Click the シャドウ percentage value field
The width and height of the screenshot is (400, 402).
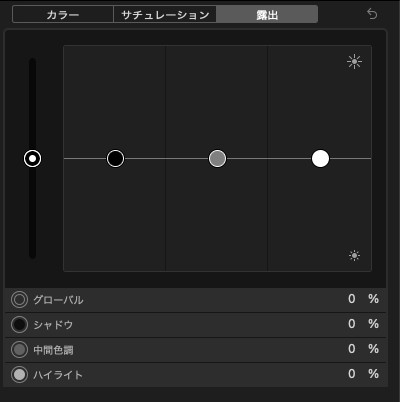tap(352, 324)
